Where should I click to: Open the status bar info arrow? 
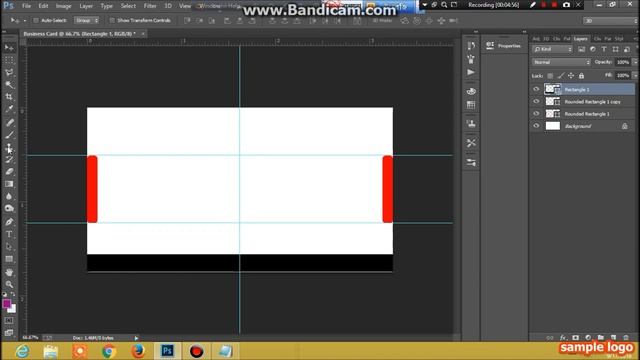(x=136, y=338)
